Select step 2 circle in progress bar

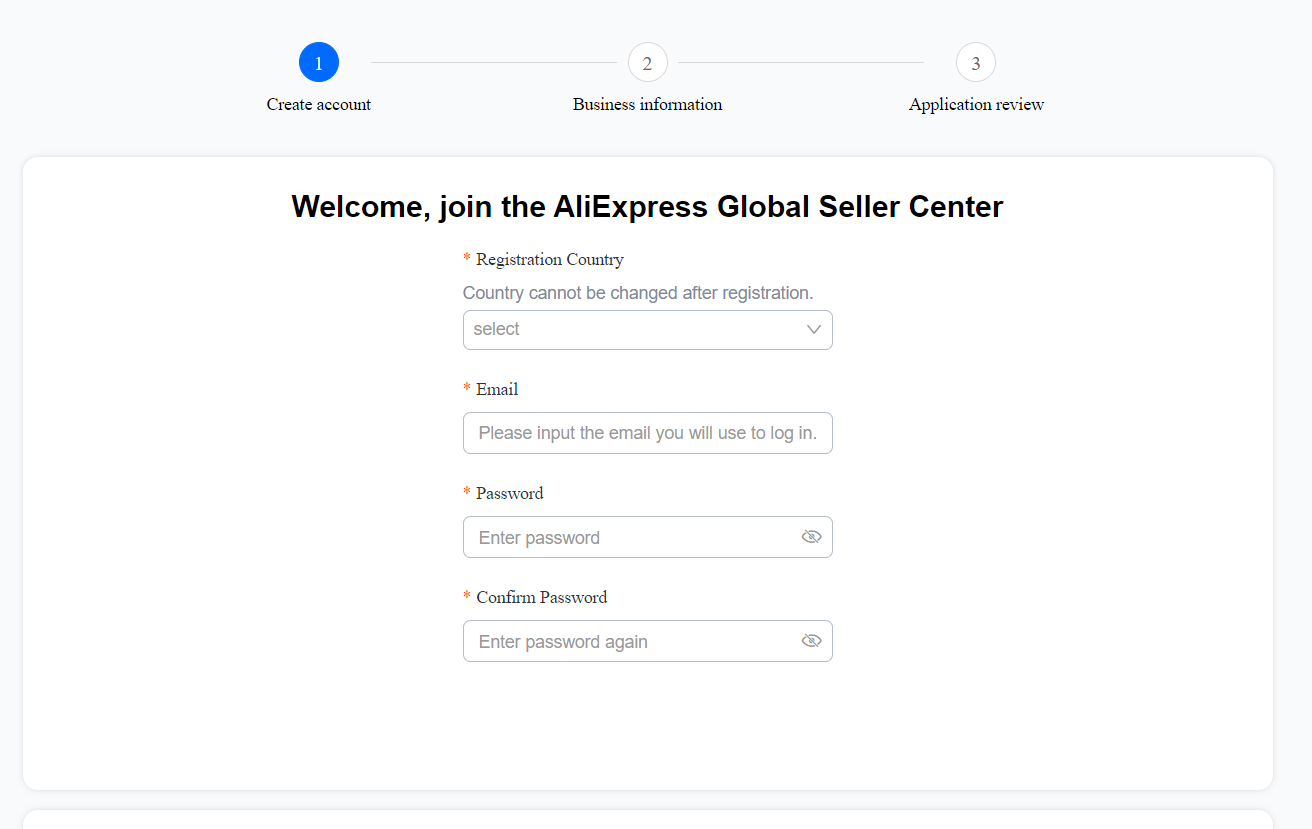tap(647, 63)
